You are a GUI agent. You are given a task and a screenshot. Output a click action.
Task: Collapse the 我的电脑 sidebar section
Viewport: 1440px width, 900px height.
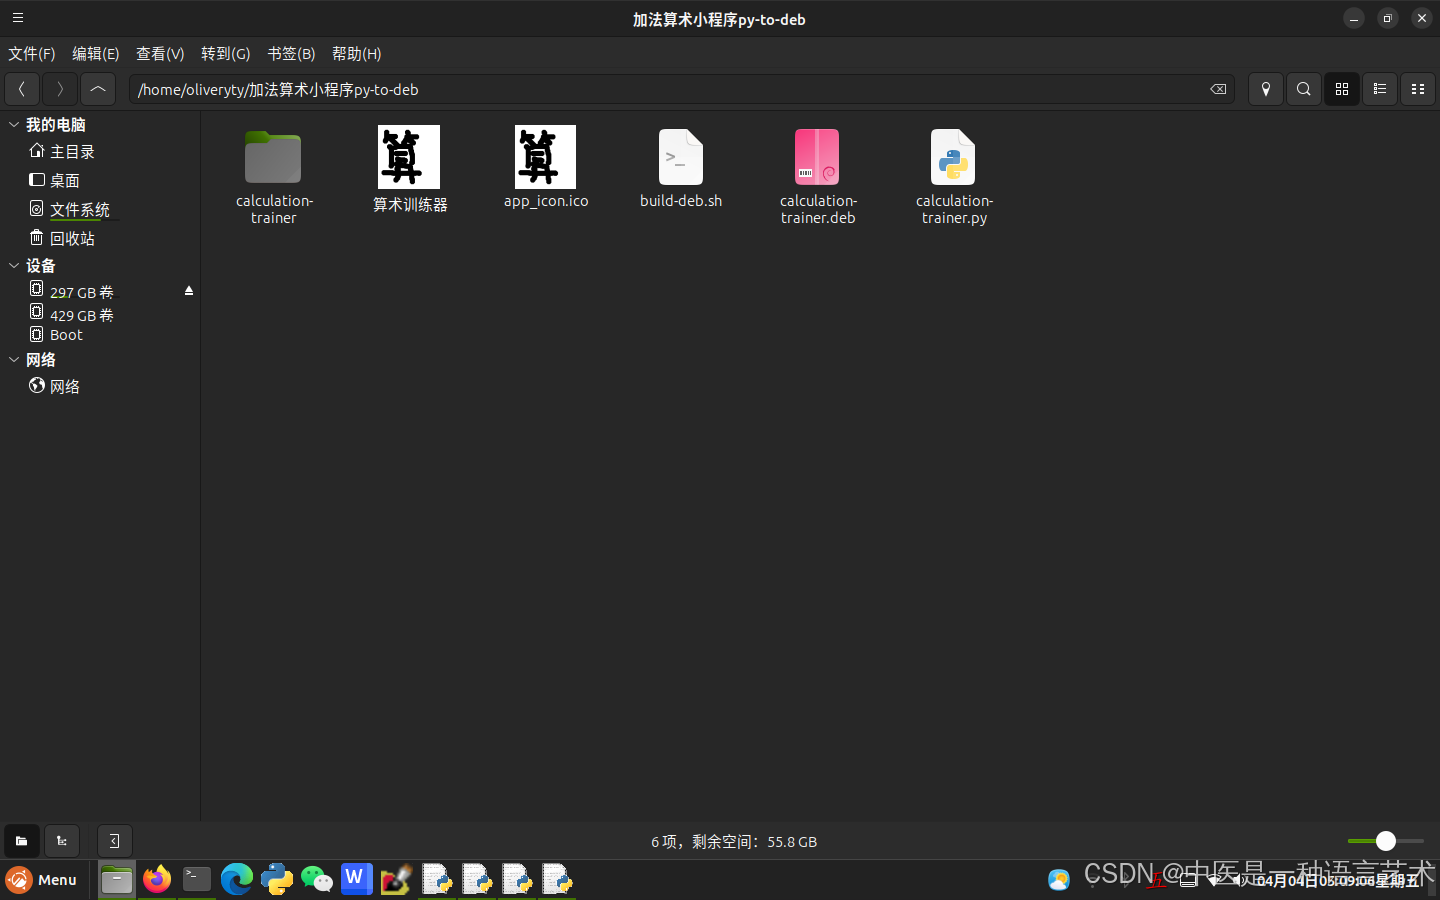coord(14,124)
